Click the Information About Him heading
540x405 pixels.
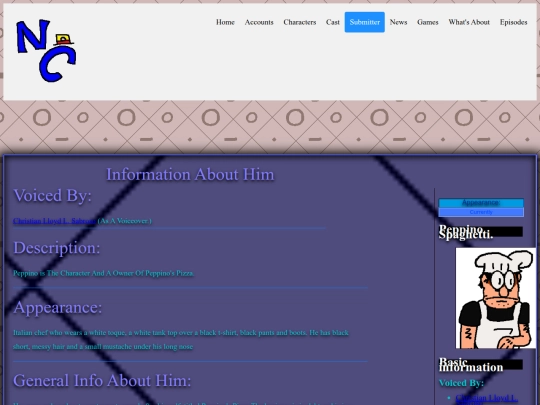tap(190, 174)
